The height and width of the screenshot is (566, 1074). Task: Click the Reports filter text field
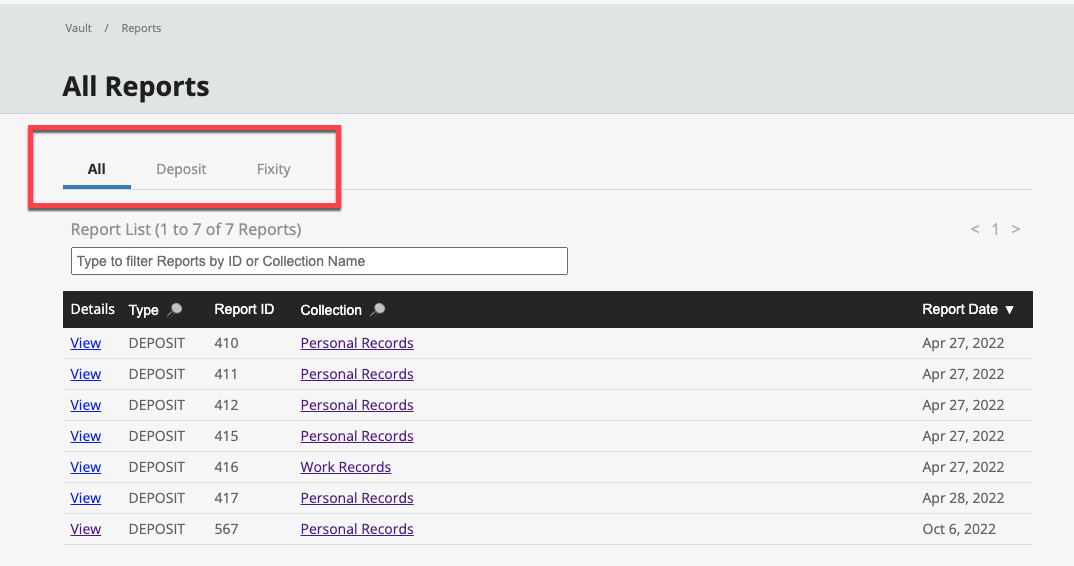tap(319, 261)
